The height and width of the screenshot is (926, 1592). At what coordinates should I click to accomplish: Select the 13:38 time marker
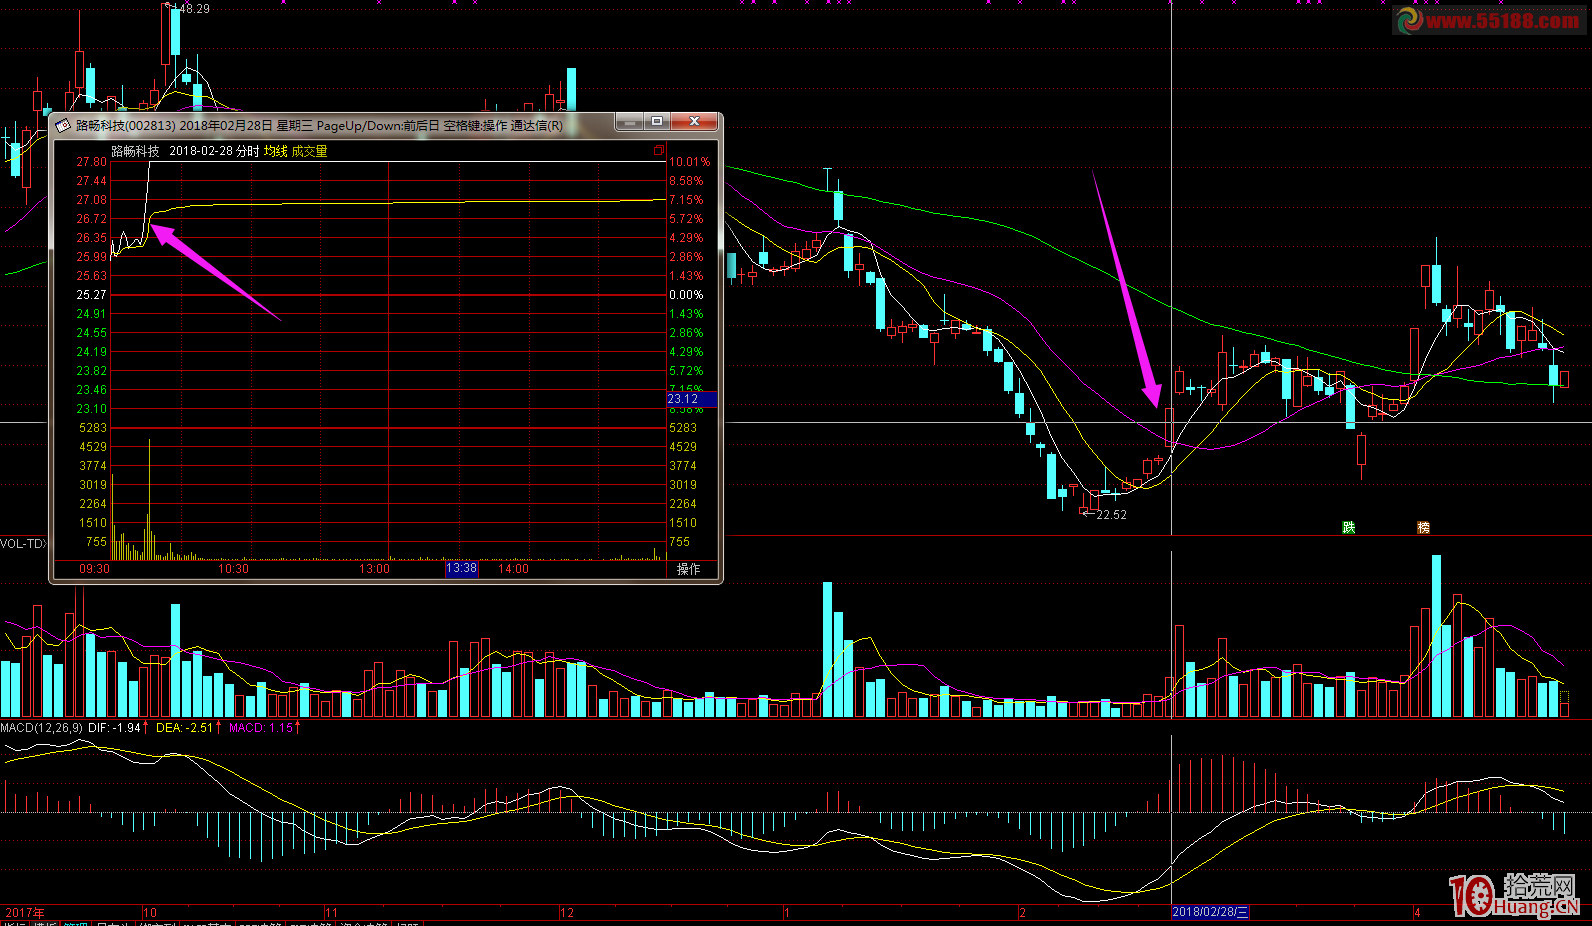(461, 569)
